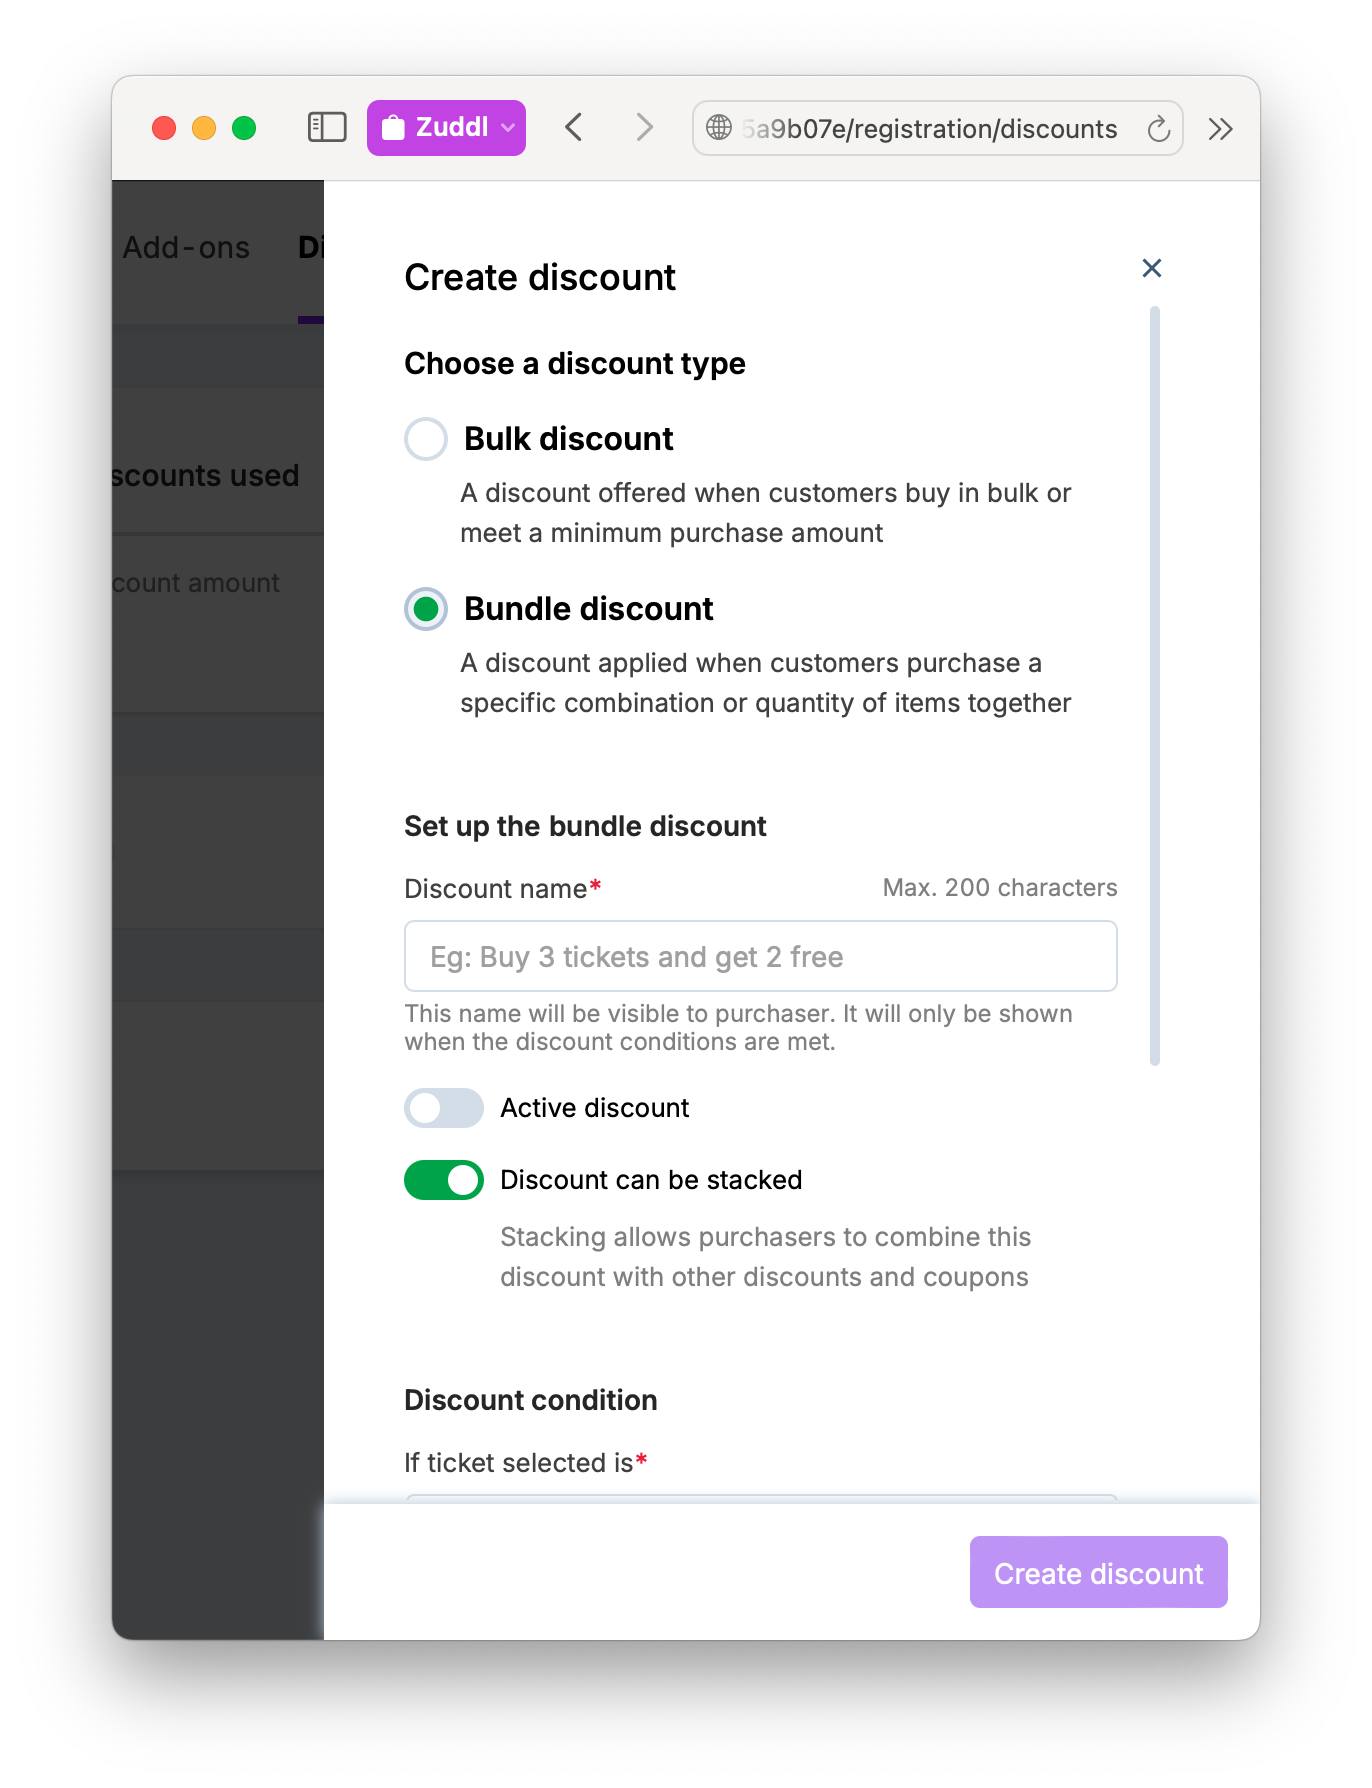Focus the Discount name input field
1372x1788 pixels.
760,957
